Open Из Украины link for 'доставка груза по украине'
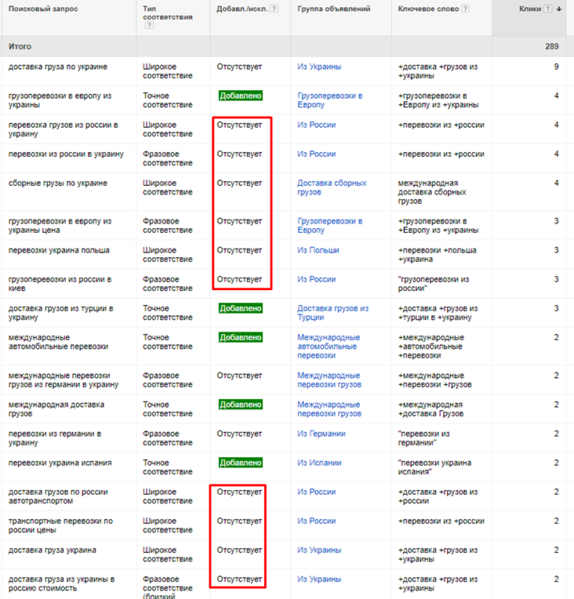Image resolution: width=574 pixels, height=599 pixels. [319, 67]
